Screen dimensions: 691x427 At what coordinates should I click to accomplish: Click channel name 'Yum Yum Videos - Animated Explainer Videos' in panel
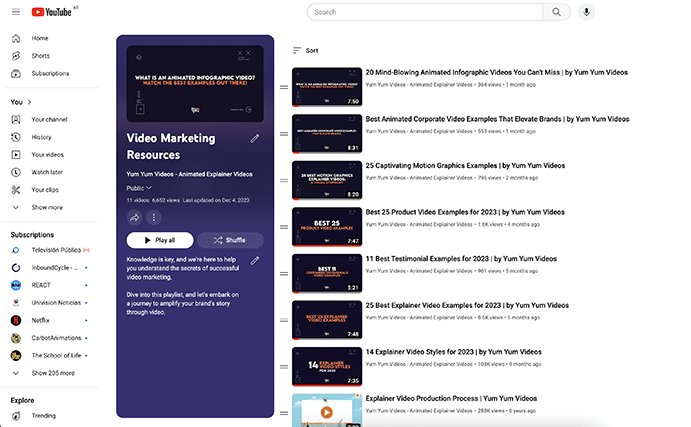point(189,175)
